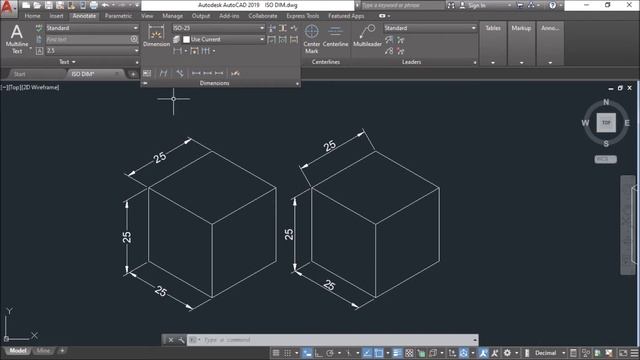
Task: Toggle object snap tracking in status bar
Action: [x=367, y=353]
